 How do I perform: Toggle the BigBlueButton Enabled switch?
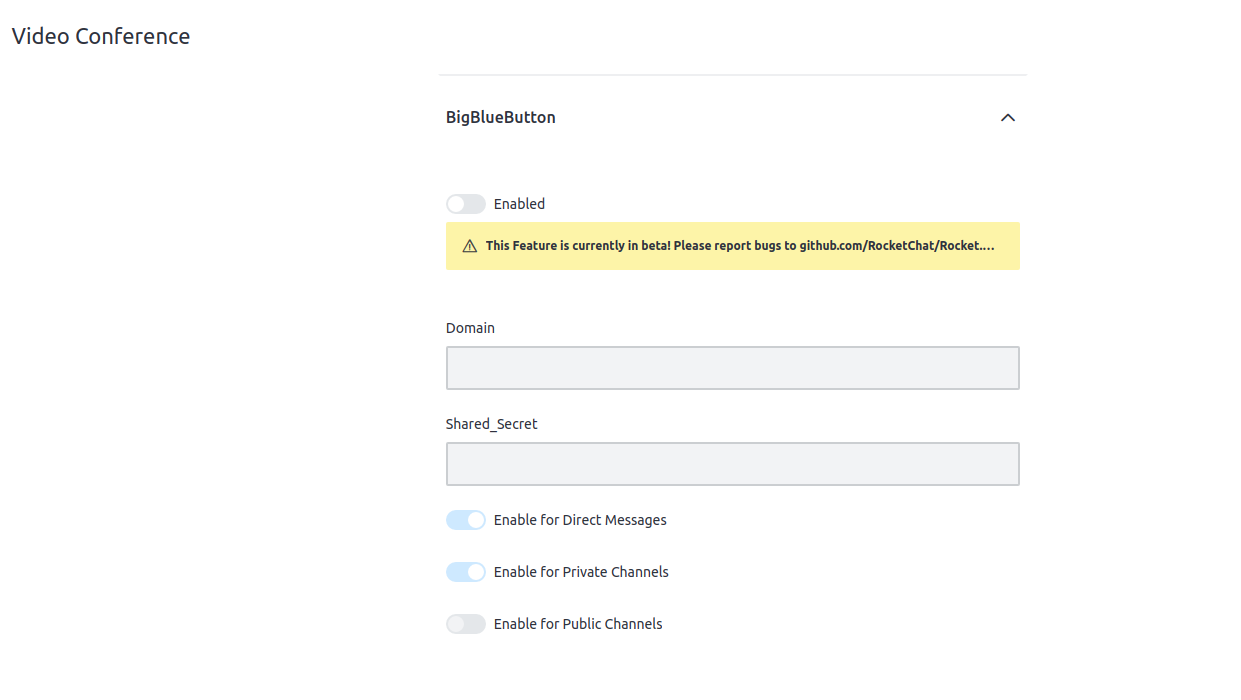(x=466, y=204)
